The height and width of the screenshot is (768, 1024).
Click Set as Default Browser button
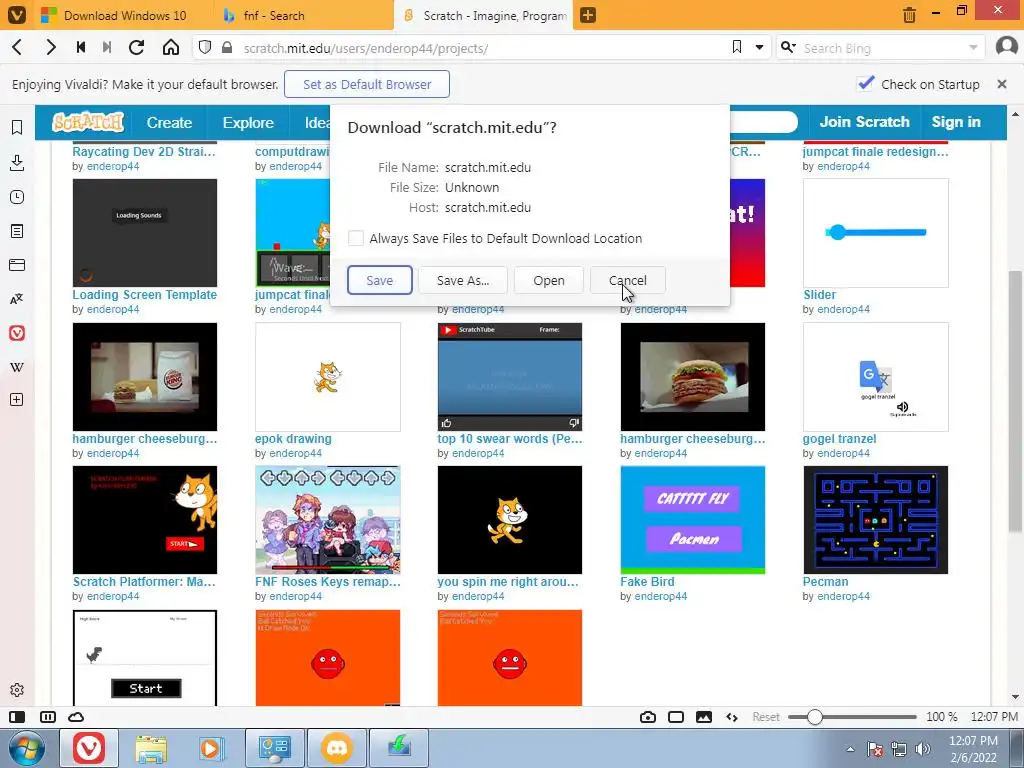pos(367,84)
